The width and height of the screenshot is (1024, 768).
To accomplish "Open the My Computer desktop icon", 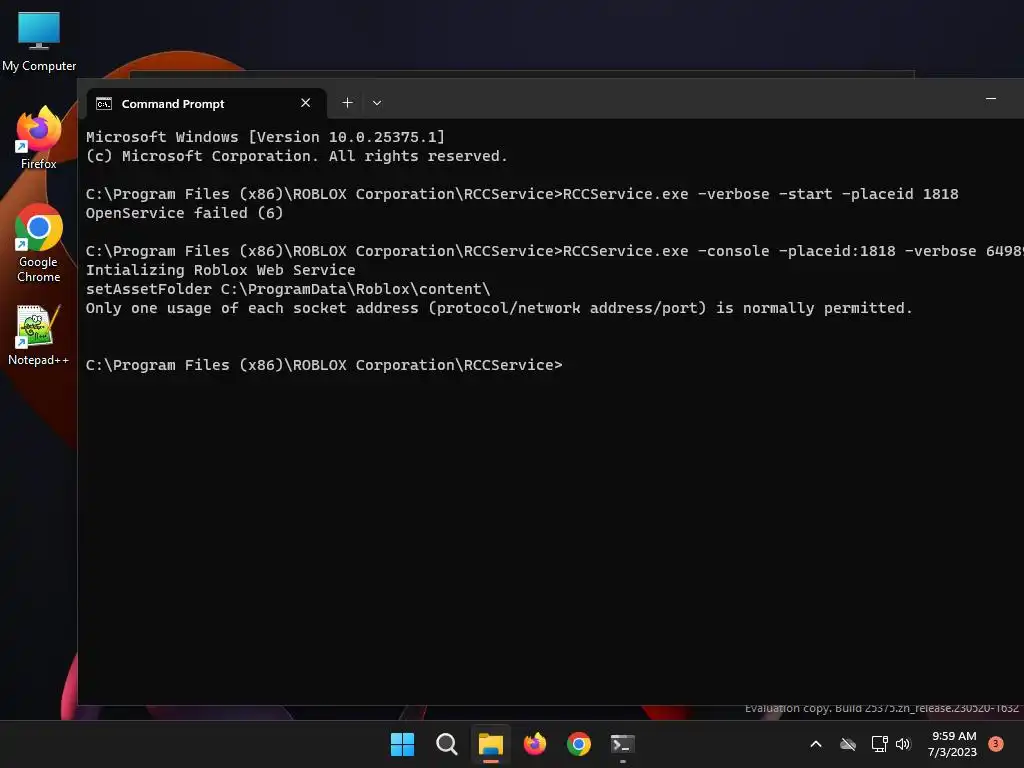I will [39, 42].
